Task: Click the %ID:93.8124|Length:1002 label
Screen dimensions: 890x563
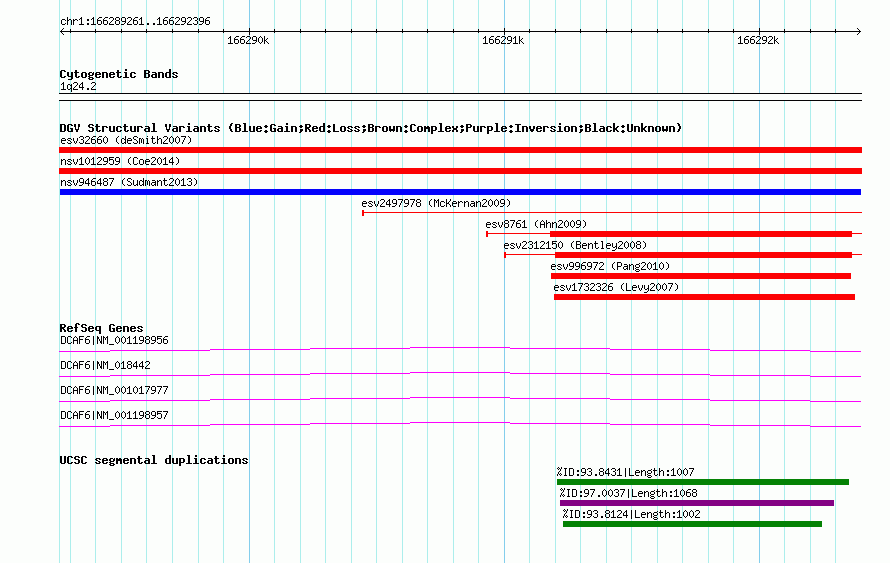Action: (631, 514)
